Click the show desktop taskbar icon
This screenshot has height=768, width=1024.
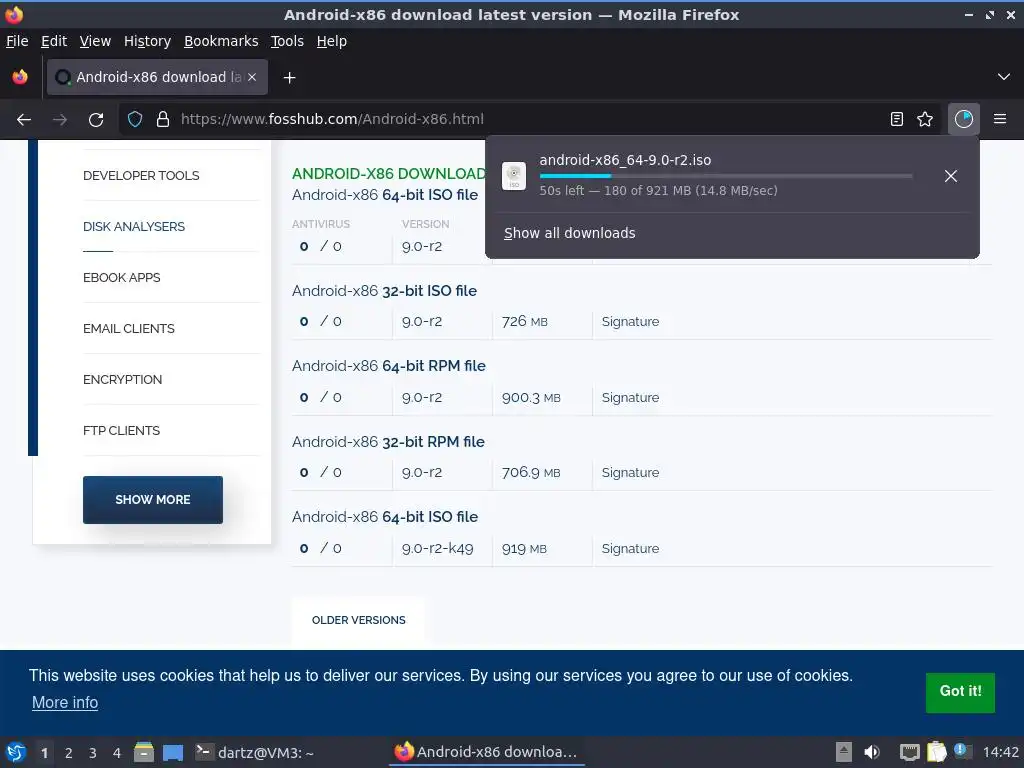click(173, 752)
